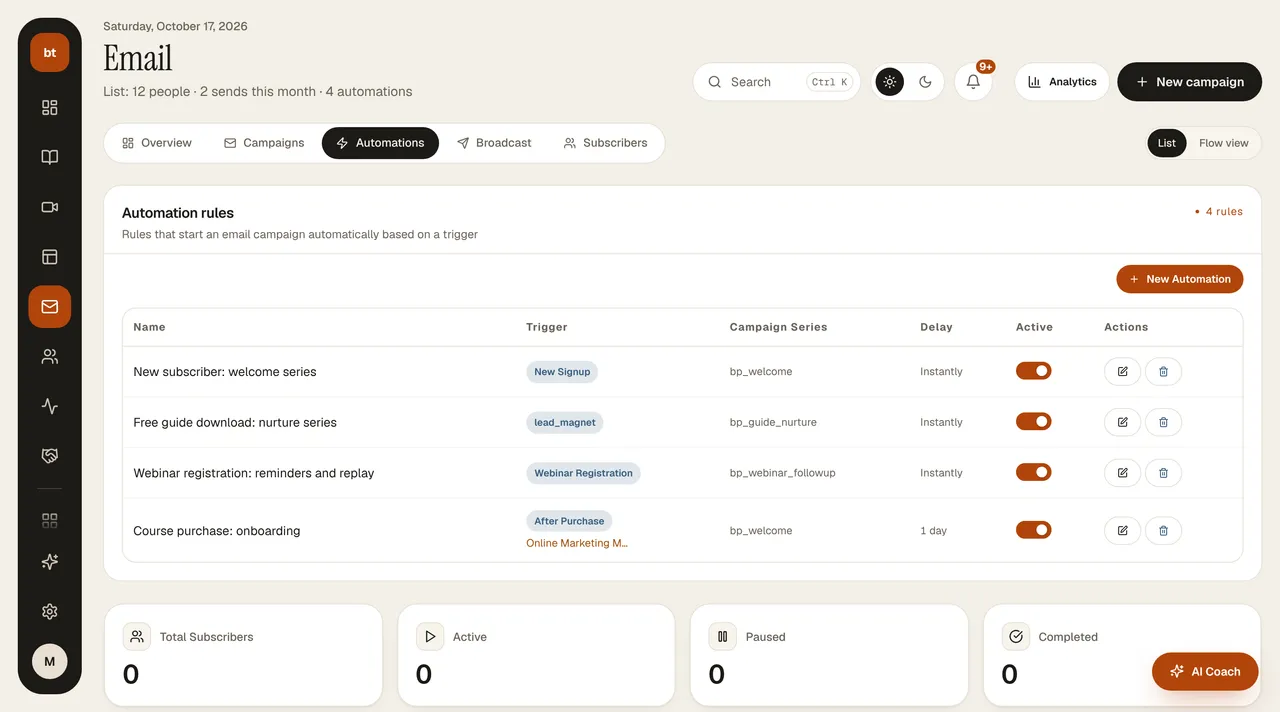The image size is (1280, 712).
Task: Click the New Signup trigger badge
Action: [562, 372]
